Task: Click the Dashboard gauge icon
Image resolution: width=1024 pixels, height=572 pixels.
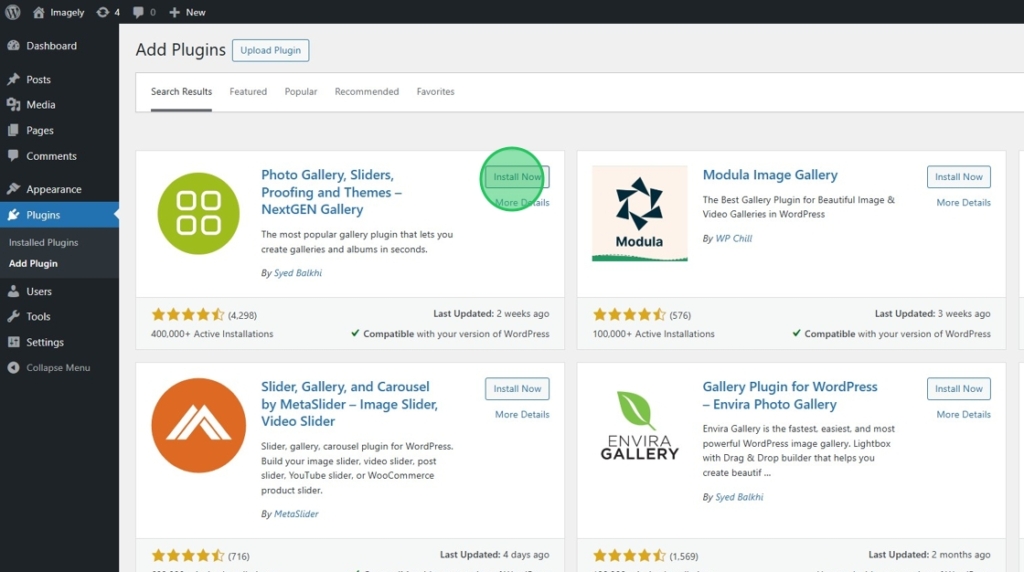Action: (x=14, y=46)
